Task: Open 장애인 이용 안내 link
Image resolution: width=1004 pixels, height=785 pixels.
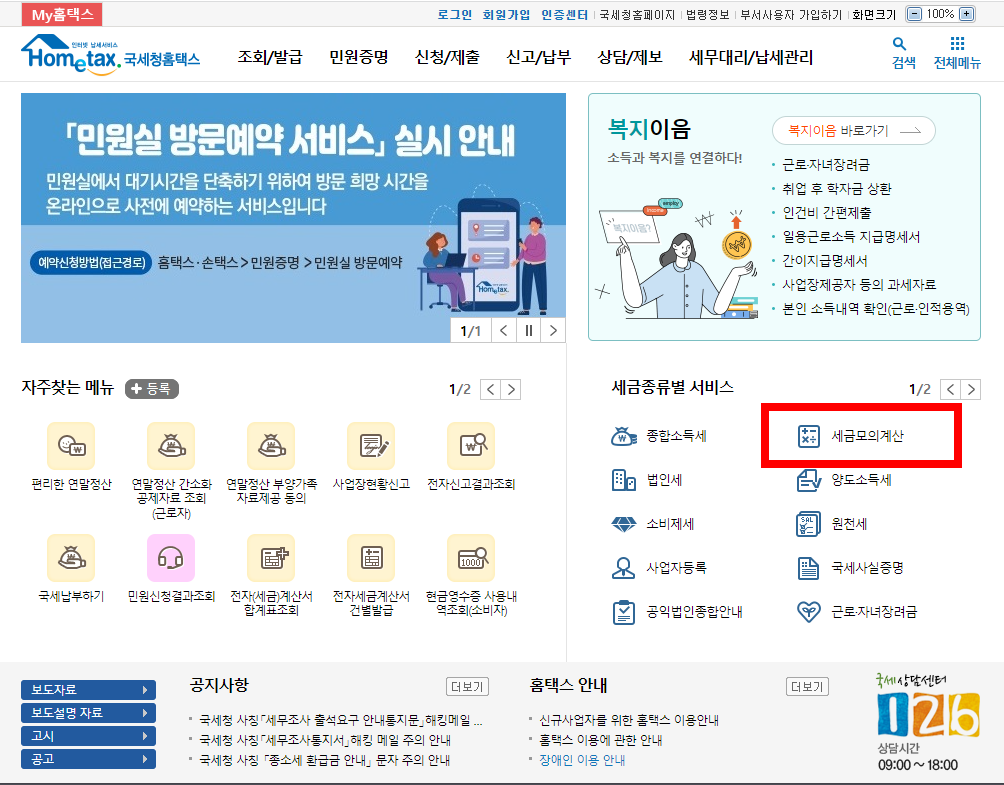Action: 582,760
